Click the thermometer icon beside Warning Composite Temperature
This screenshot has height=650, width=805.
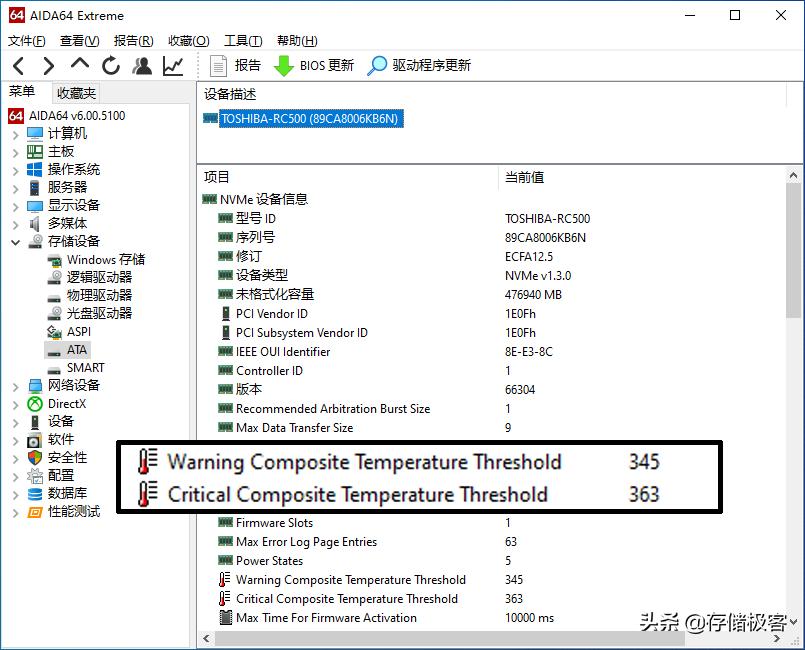click(x=146, y=462)
